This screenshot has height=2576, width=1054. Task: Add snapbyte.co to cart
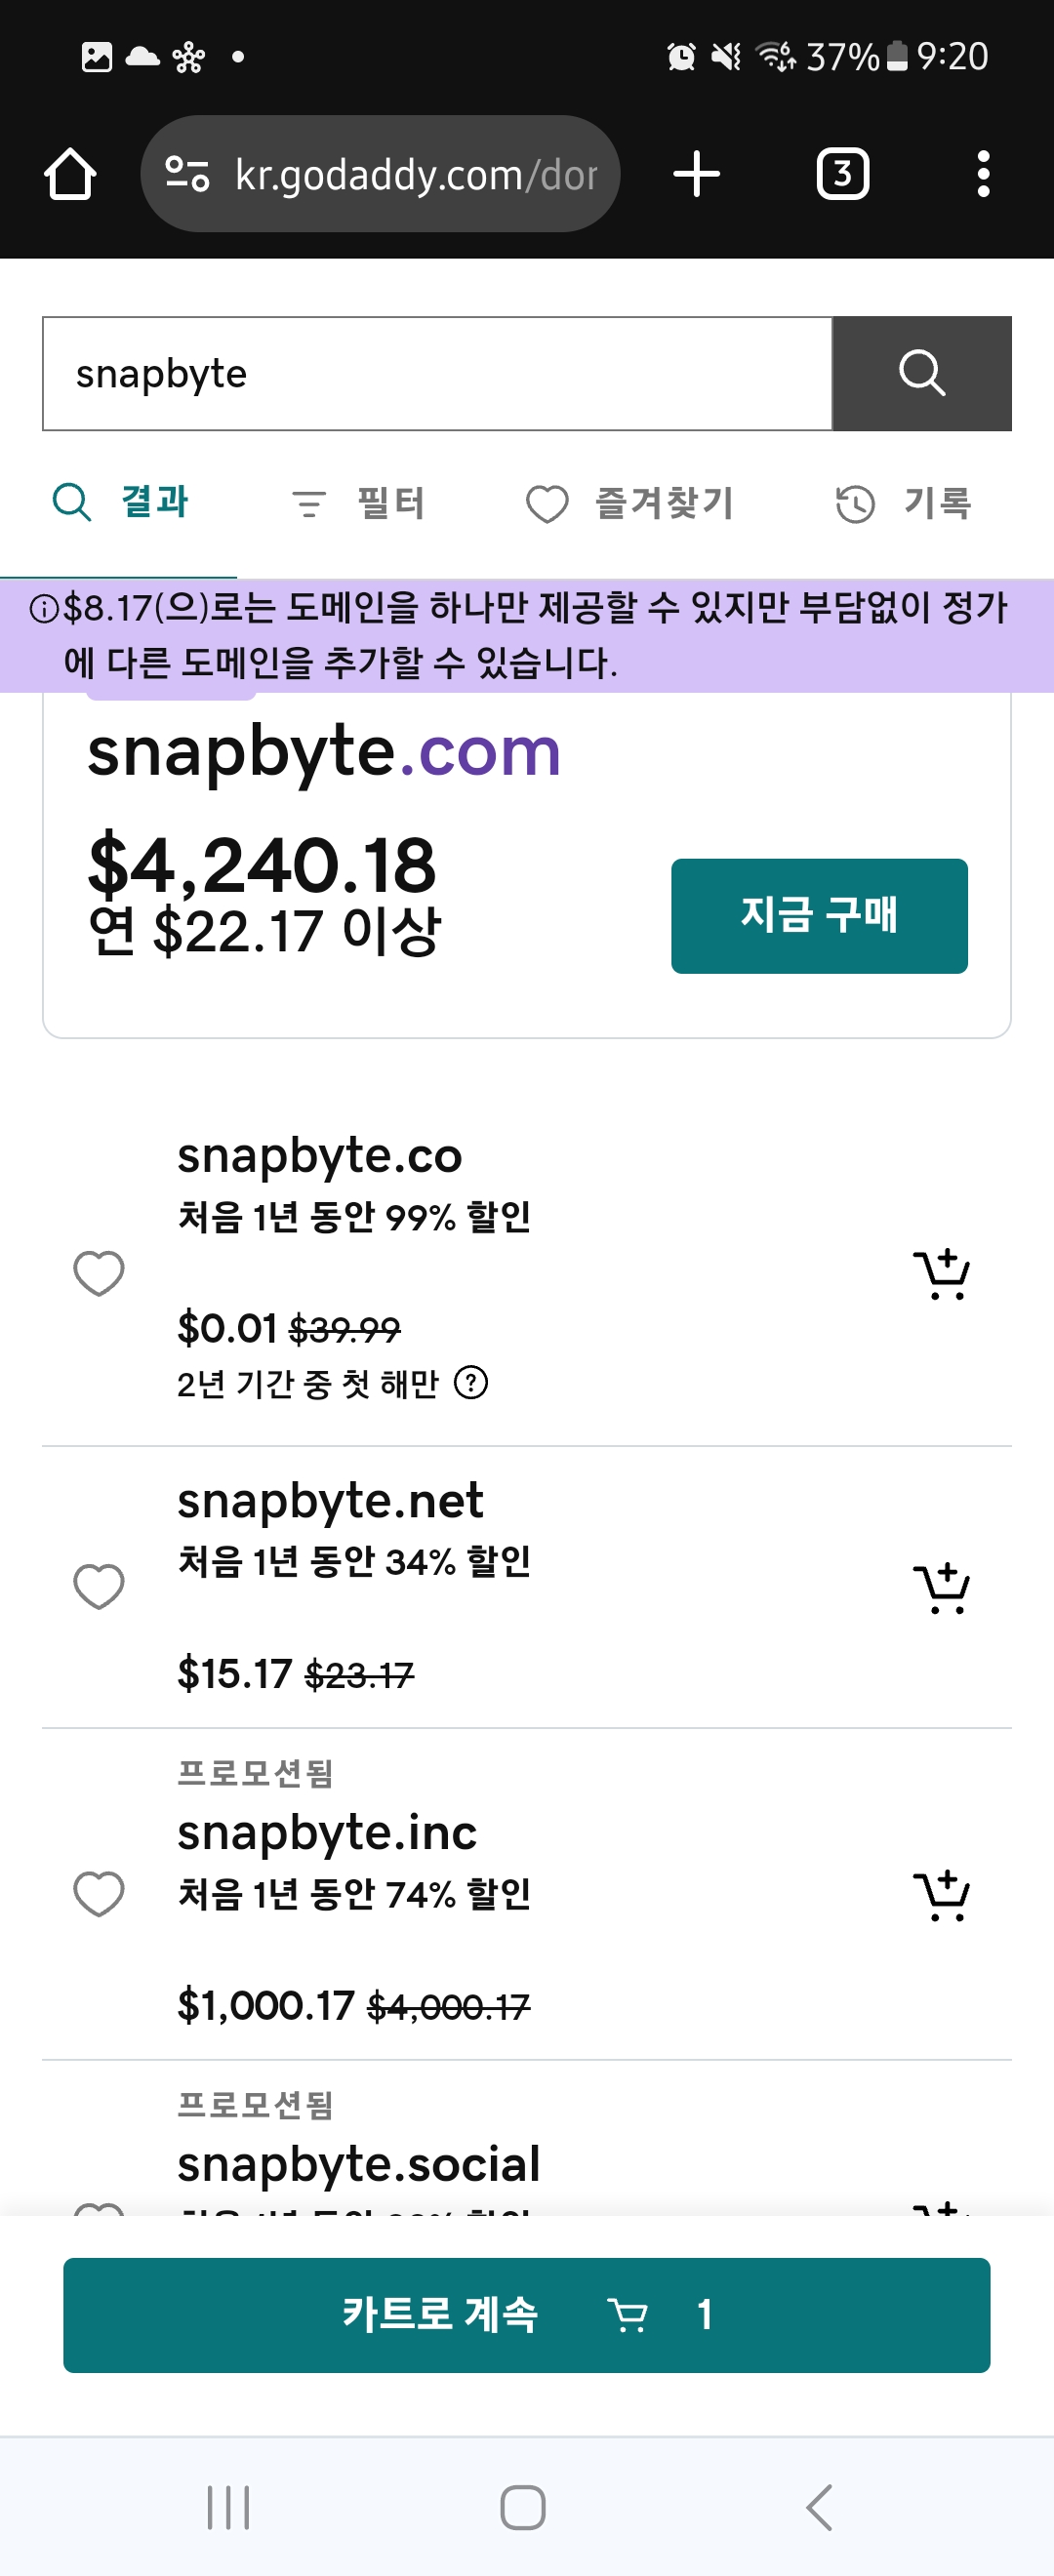pyautogui.click(x=941, y=1275)
